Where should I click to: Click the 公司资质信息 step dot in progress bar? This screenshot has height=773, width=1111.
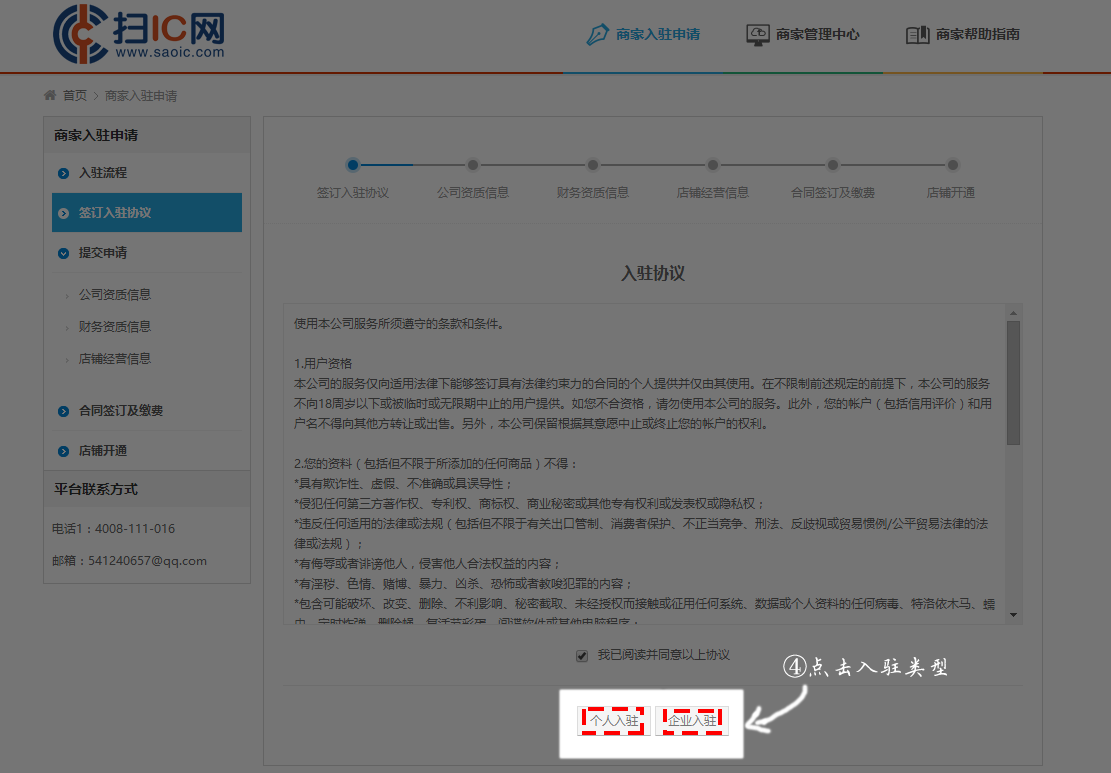coord(473,165)
